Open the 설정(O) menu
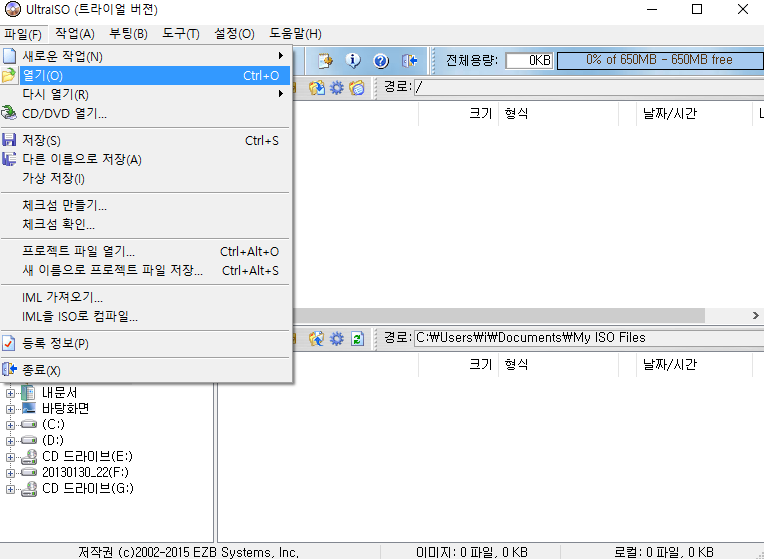Screen dimensions: 764x559 (x=234, y=34)
